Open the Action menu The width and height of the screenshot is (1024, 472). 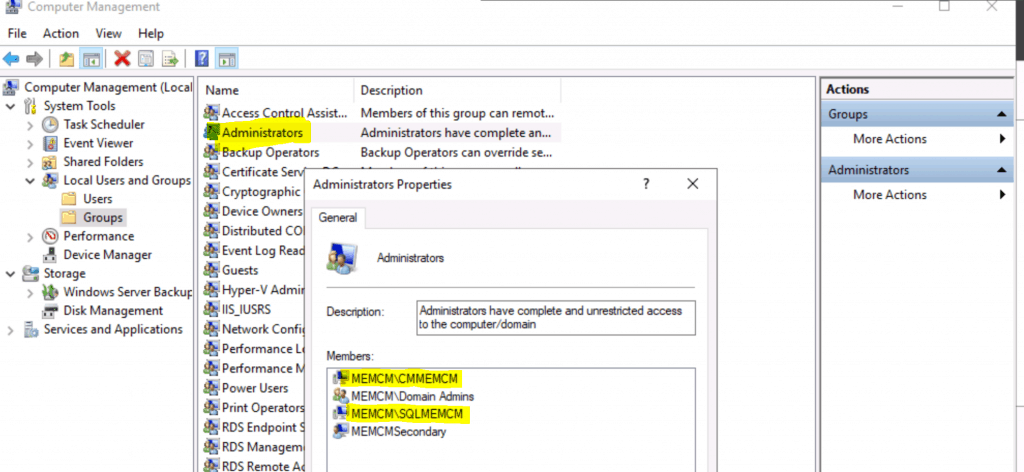[x=61, y=33]
